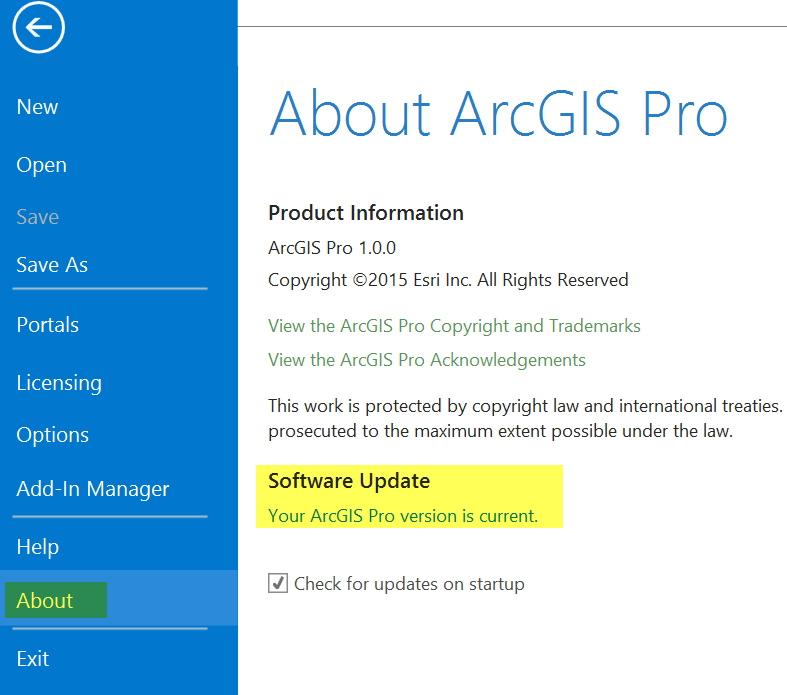Screen dimensions: 787x695
Task: Open the ArcGIS Pro Acknowledgements link
Action: pos(427,360)
